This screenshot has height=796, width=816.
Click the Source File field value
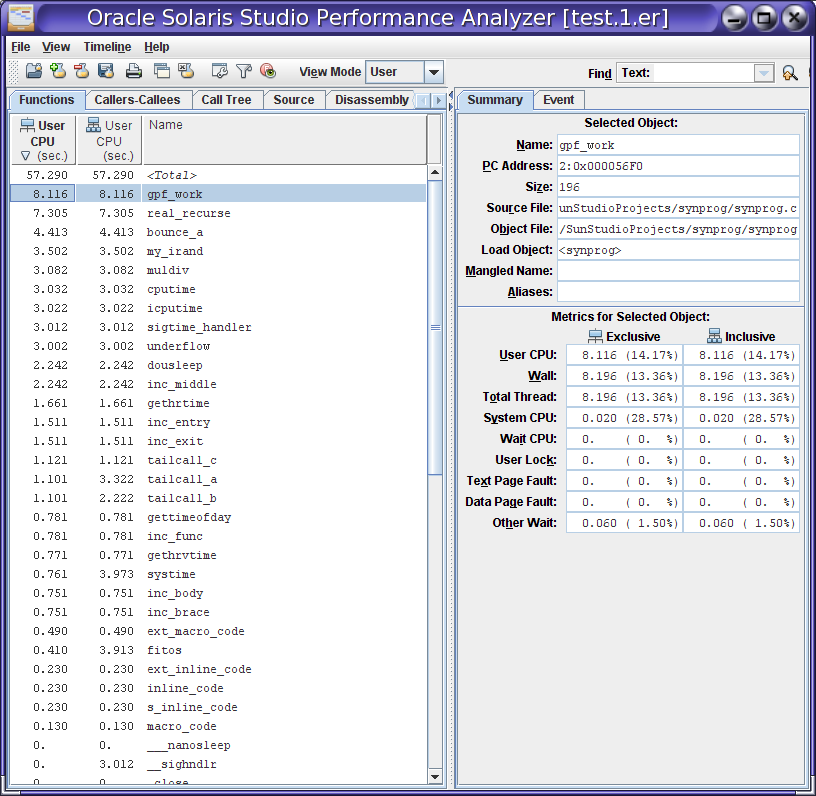678,208
